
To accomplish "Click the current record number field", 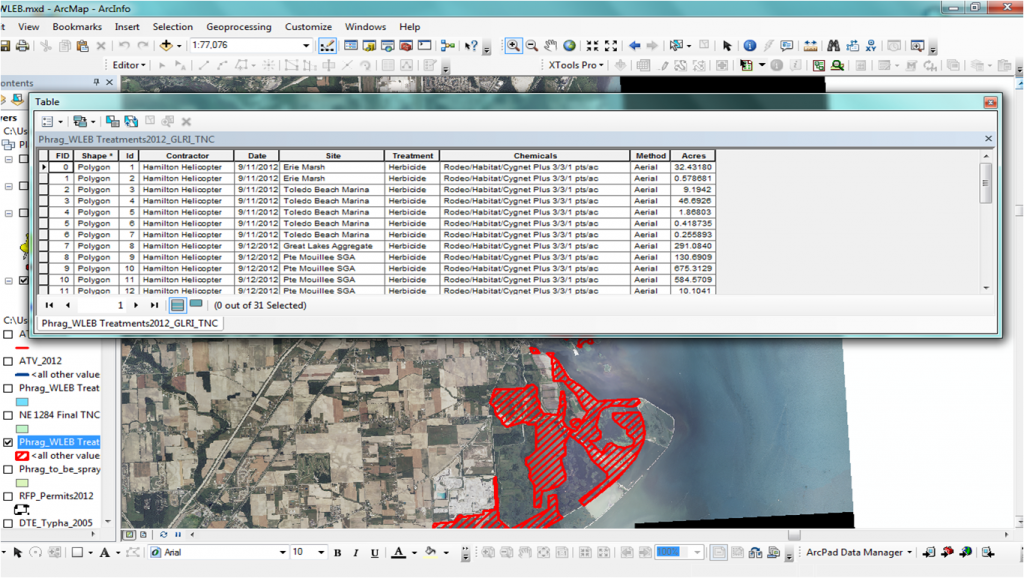I will [x=102, y=305].
